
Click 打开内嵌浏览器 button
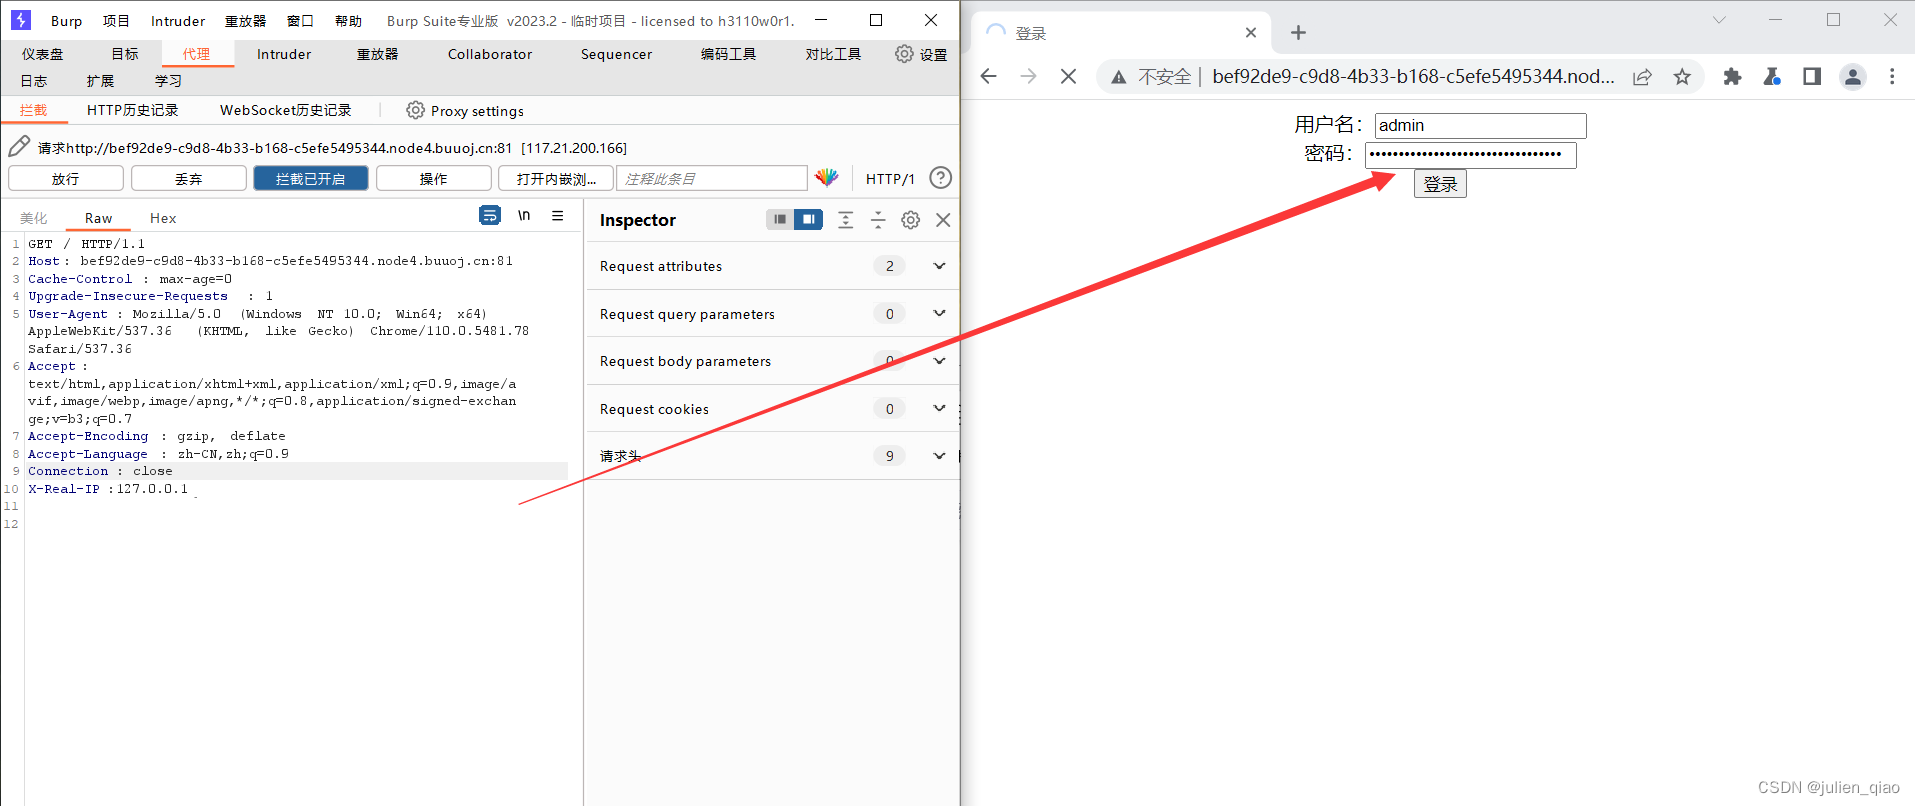click(x=556, y=178)
